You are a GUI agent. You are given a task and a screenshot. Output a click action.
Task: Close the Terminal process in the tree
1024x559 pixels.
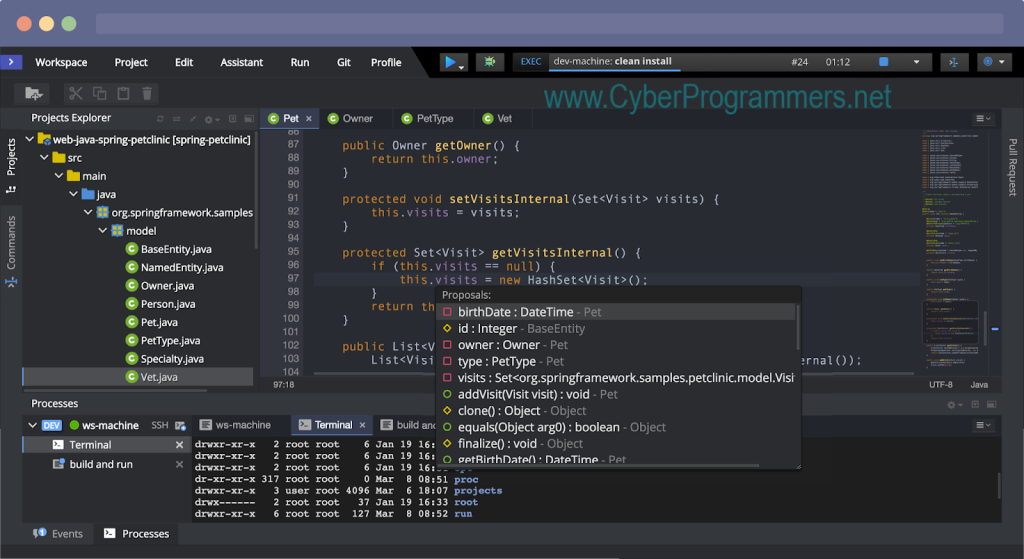179,445
